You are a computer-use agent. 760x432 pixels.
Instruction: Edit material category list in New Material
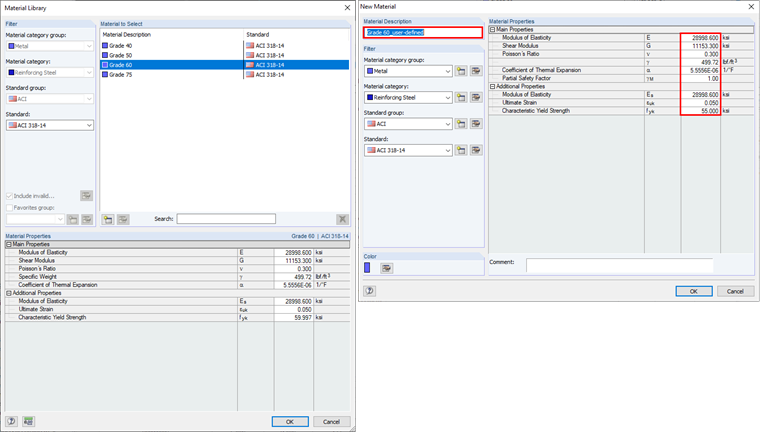click(x=476, y=97)
